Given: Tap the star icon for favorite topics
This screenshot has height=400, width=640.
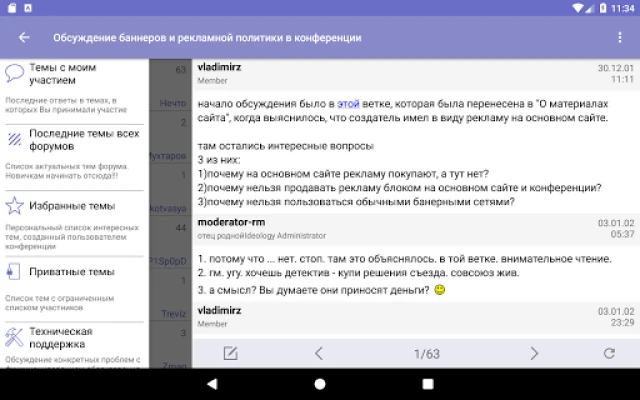Looking at the screenshot, I should tap(14, 207).
